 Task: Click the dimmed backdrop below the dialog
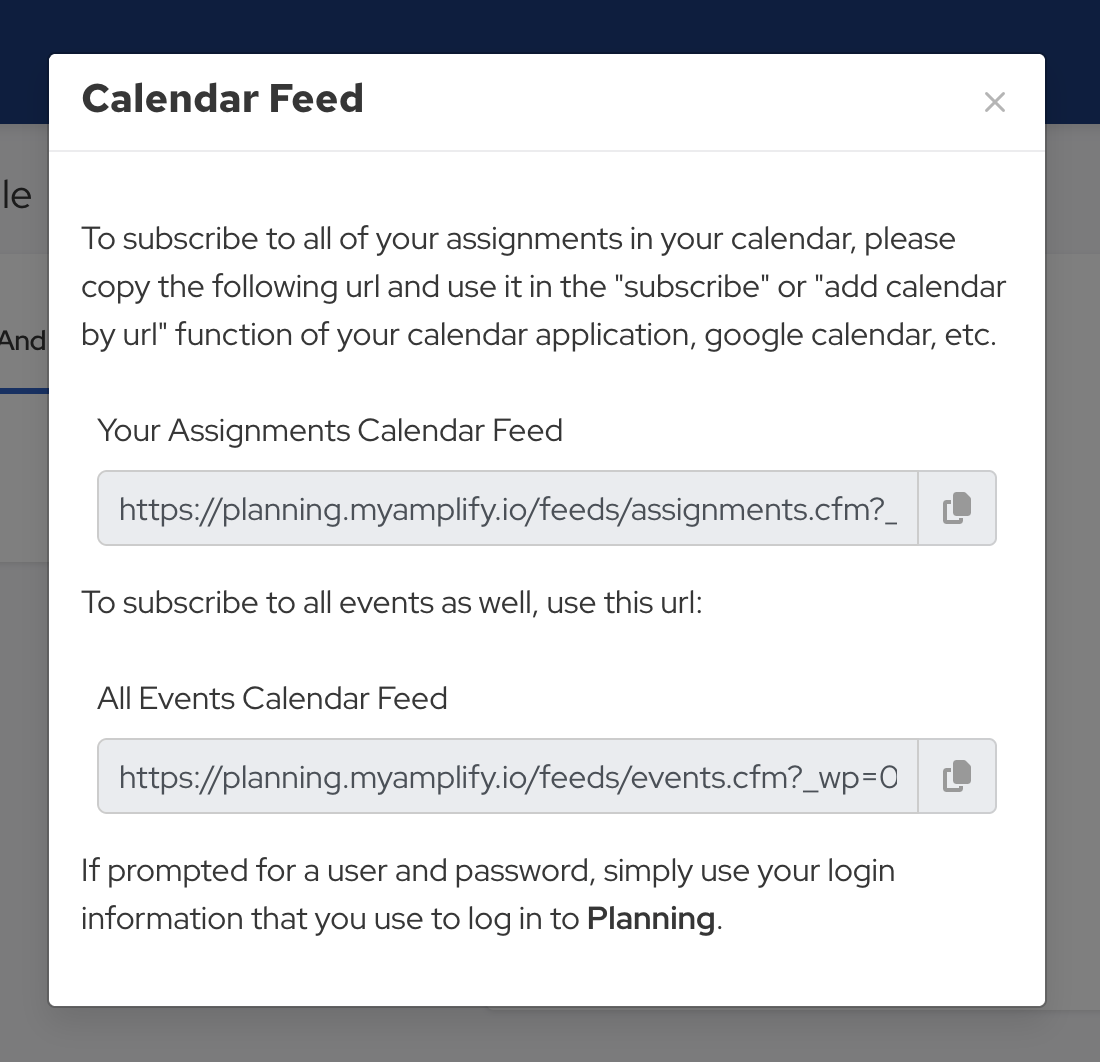pos(550,1036)
